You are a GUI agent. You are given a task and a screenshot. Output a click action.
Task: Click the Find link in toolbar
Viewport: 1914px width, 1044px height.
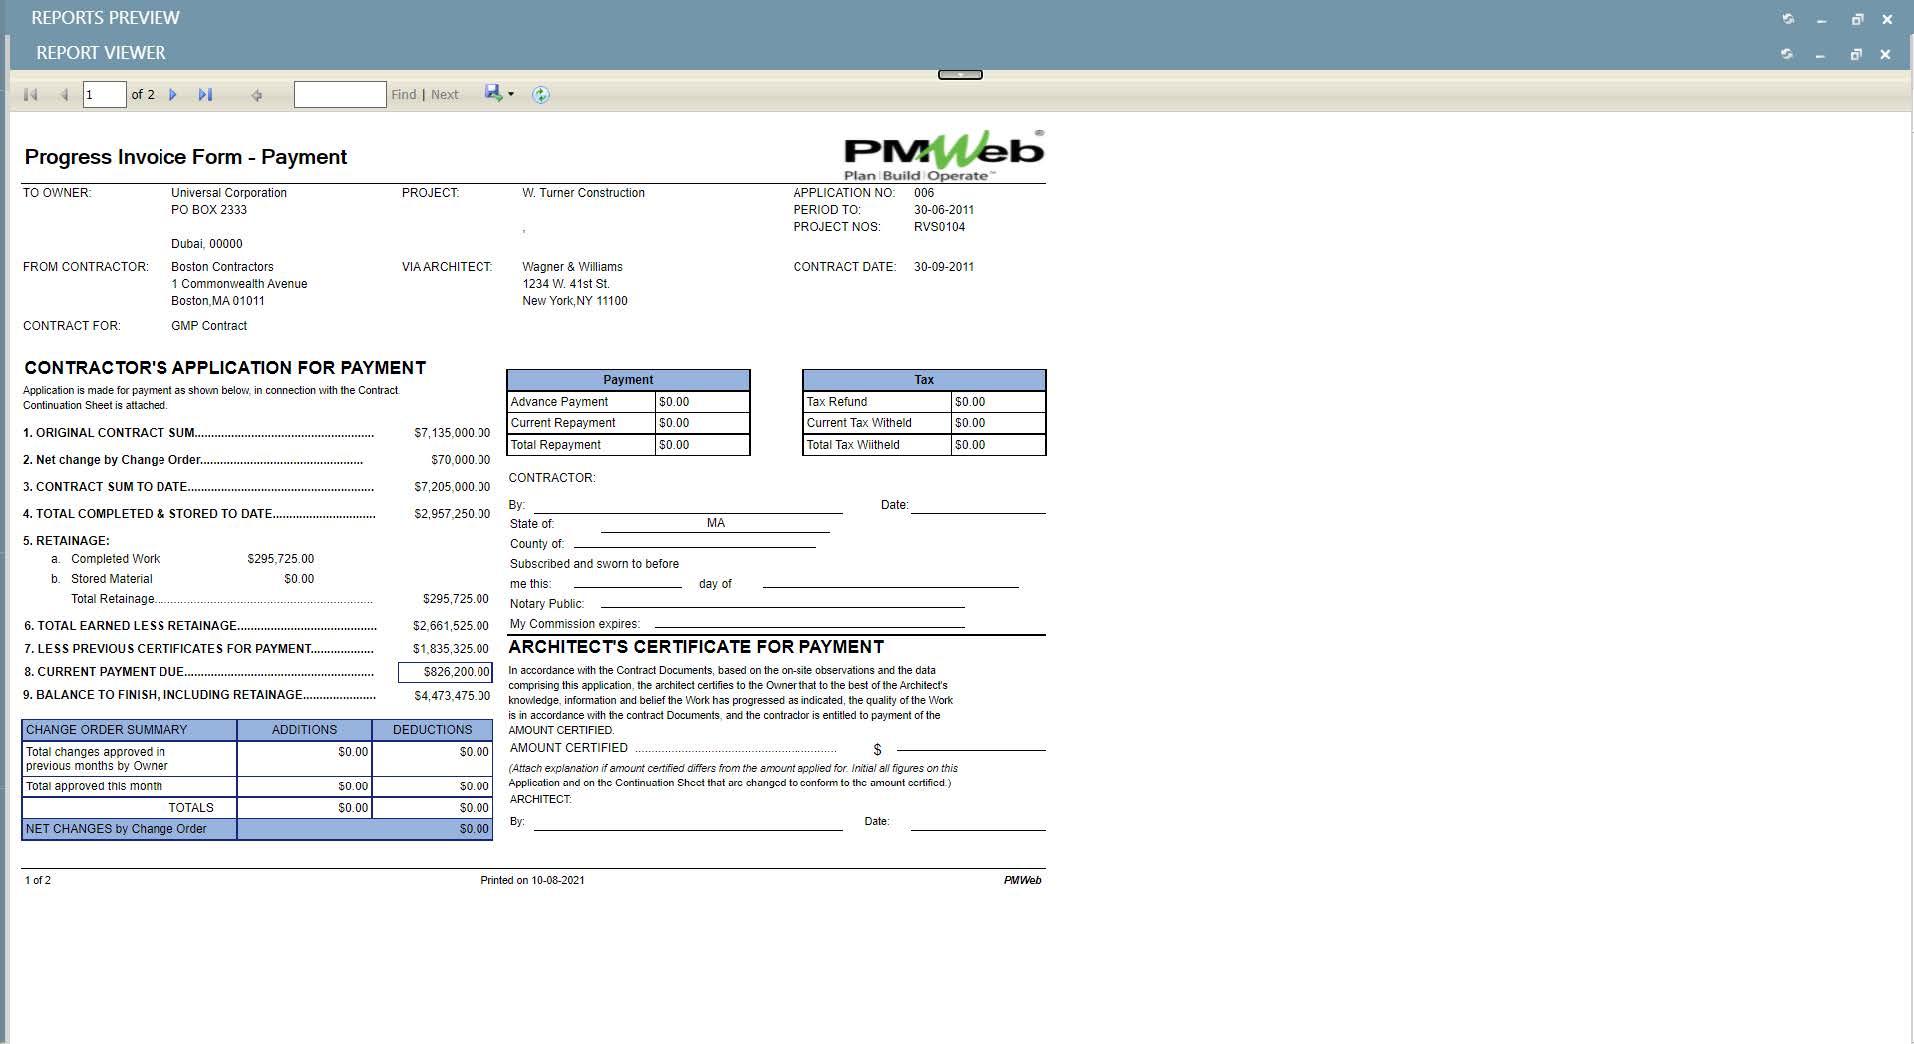(404, 95)
